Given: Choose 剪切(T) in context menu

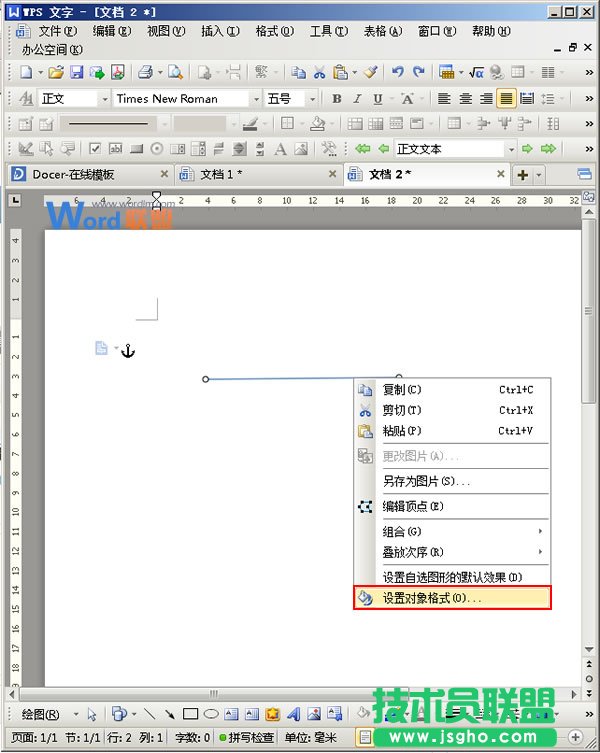Looking at the screenshot, I should point(452,410).
